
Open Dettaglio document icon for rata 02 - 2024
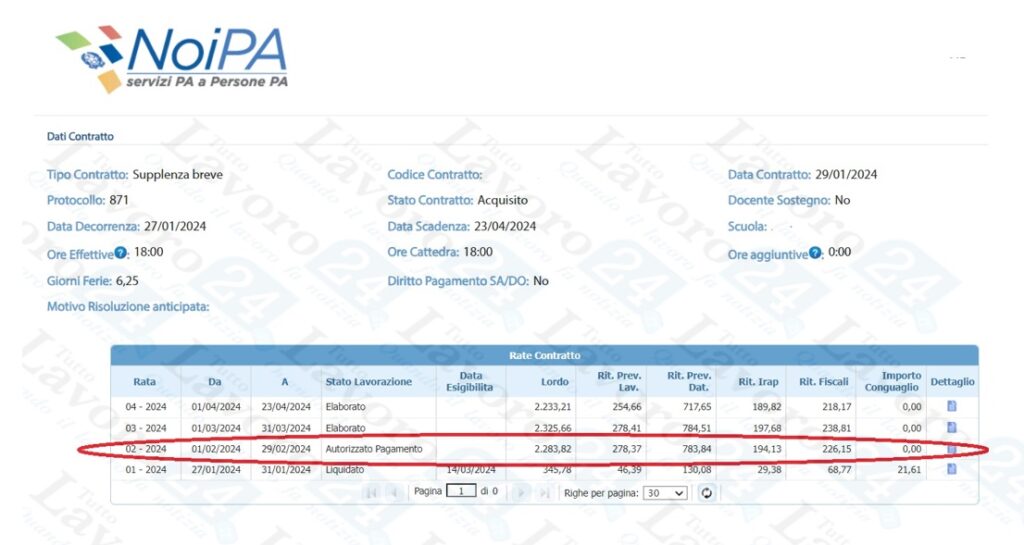click(952, 449)
